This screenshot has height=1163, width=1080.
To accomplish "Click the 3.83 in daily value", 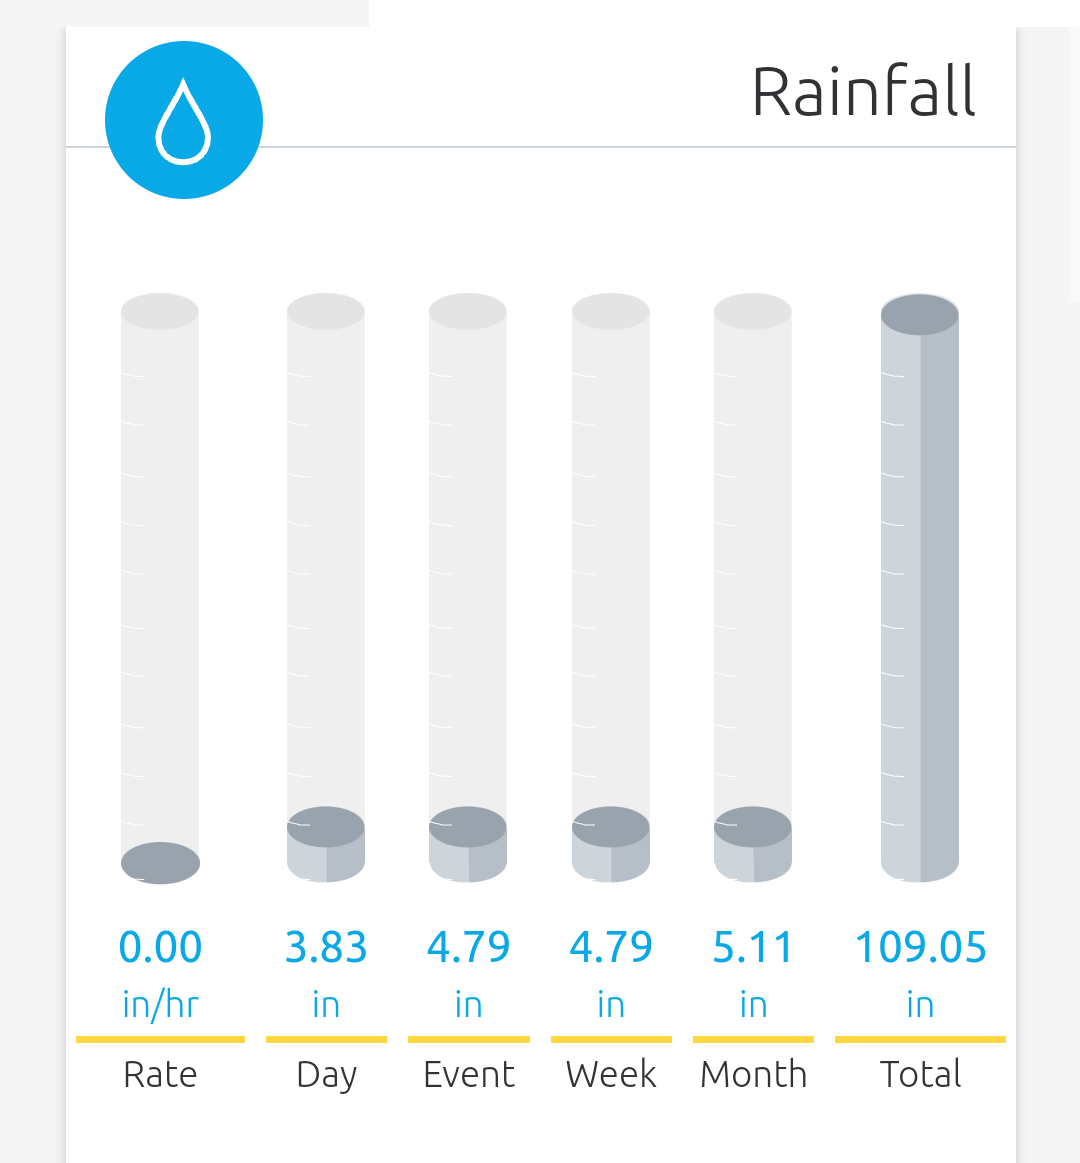I will click(326, 973).
